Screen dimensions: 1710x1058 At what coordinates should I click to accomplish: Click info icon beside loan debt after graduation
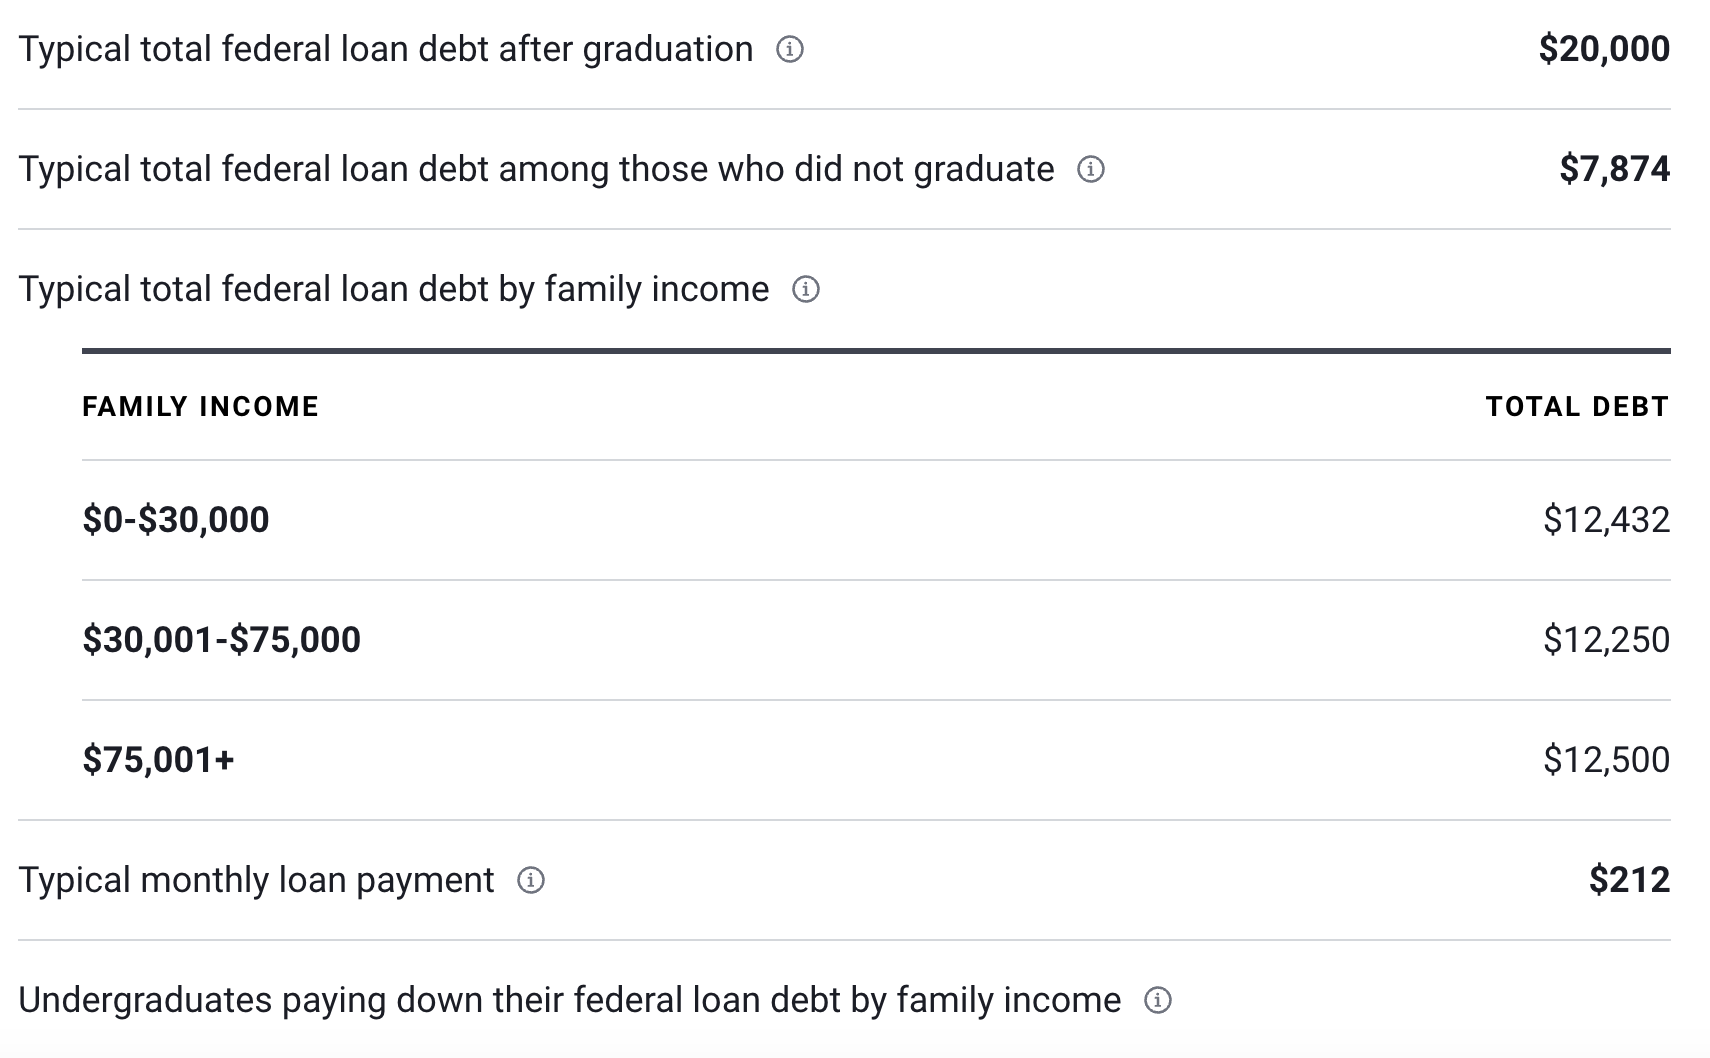point(790,49)
